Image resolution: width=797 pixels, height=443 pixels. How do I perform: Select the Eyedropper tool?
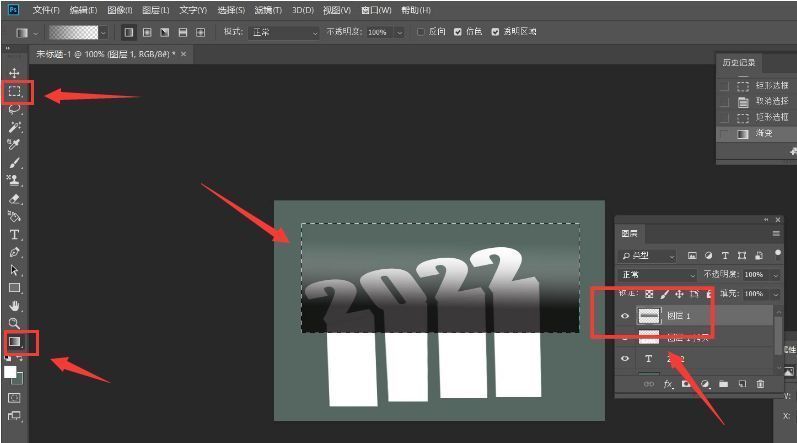14,145
